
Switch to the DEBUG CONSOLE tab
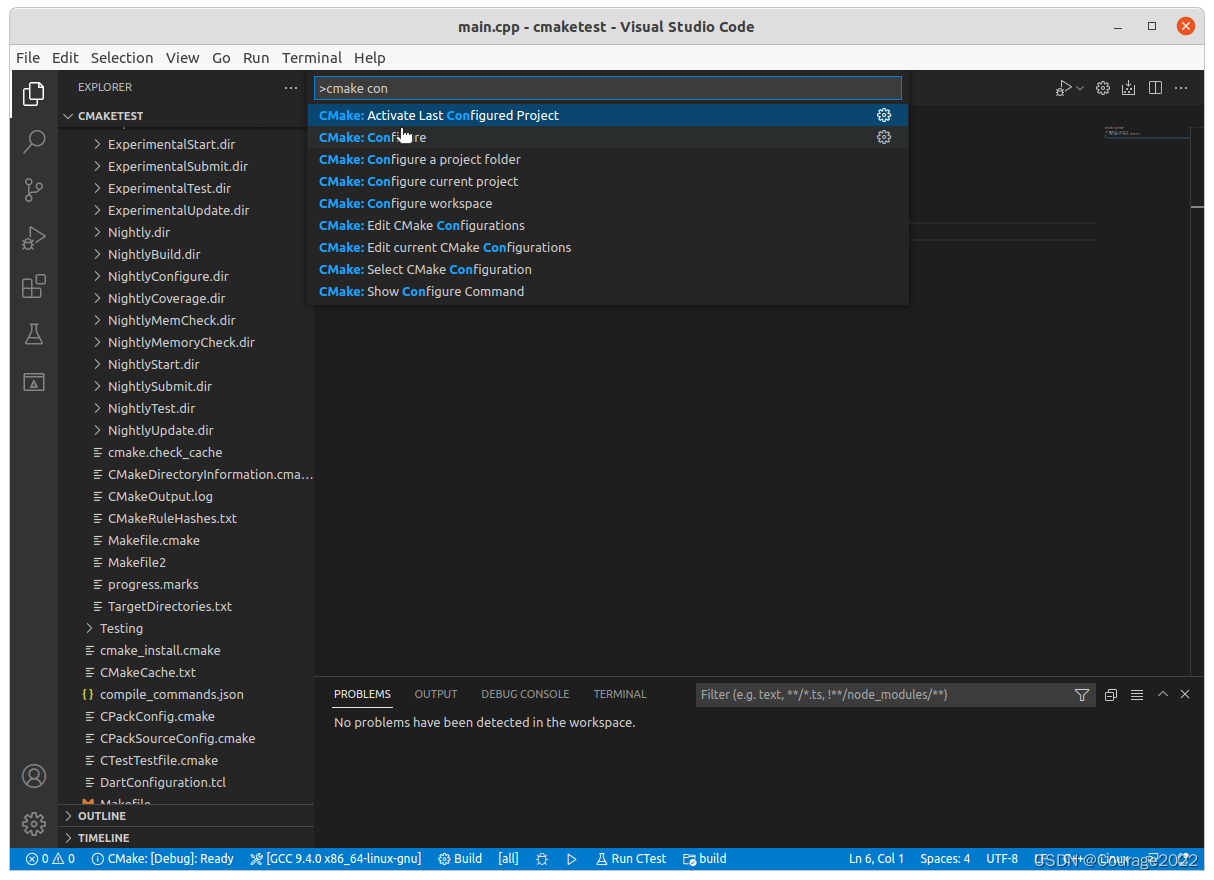click(525, 694)
